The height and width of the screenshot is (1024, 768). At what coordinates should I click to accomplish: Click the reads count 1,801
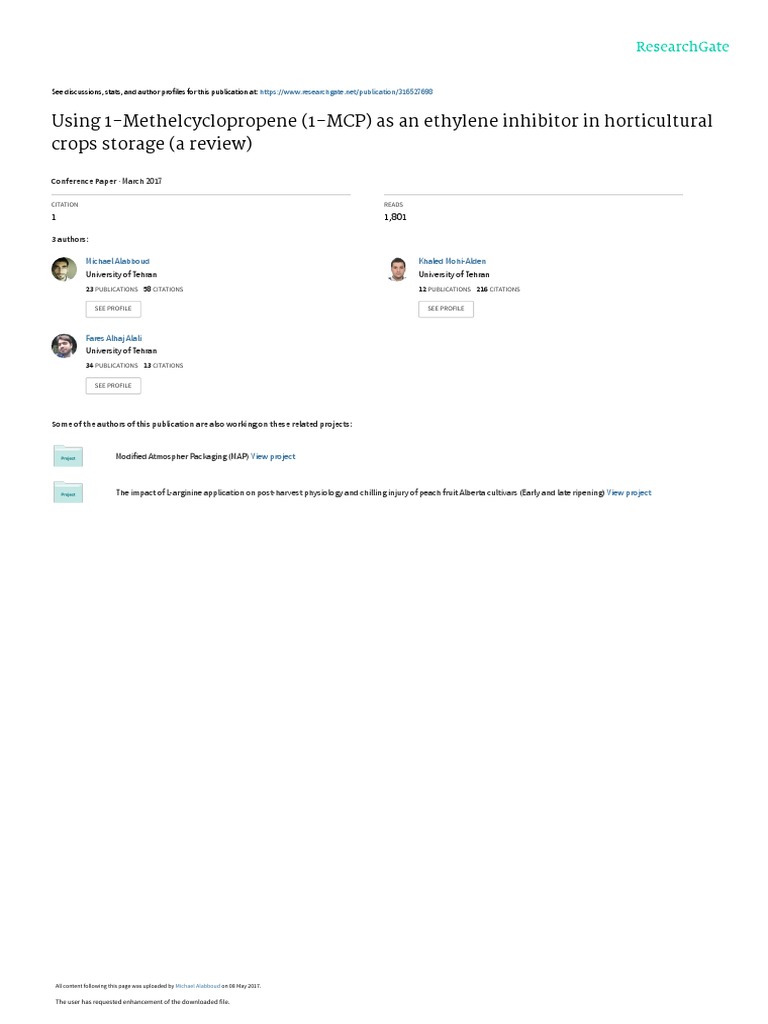point(395,217)
